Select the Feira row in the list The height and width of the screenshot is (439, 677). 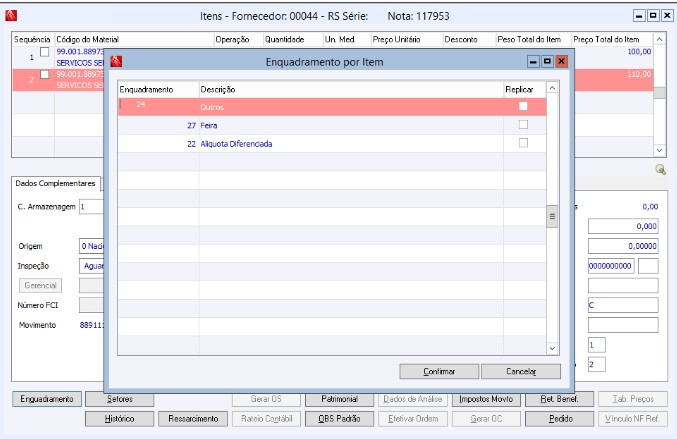pyautogui.click(x=332, y=125)
